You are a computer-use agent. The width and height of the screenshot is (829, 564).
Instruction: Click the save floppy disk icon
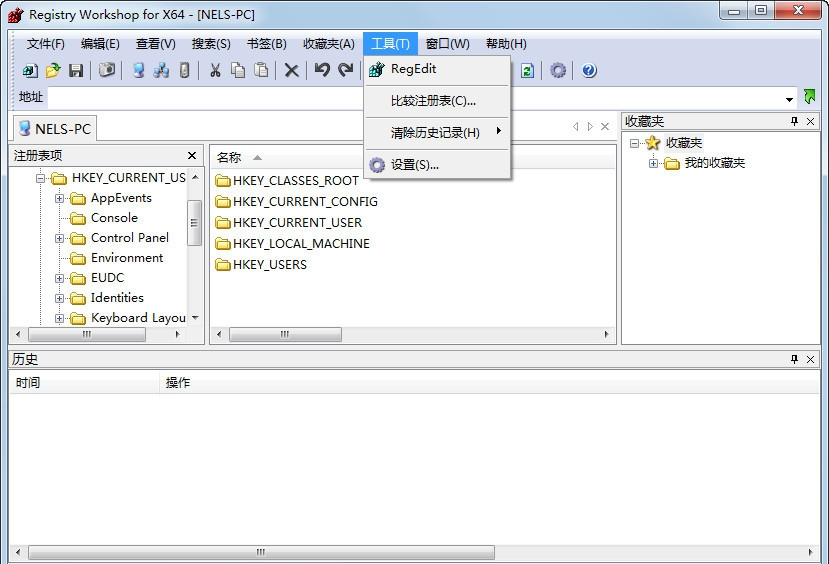point(76,70)
